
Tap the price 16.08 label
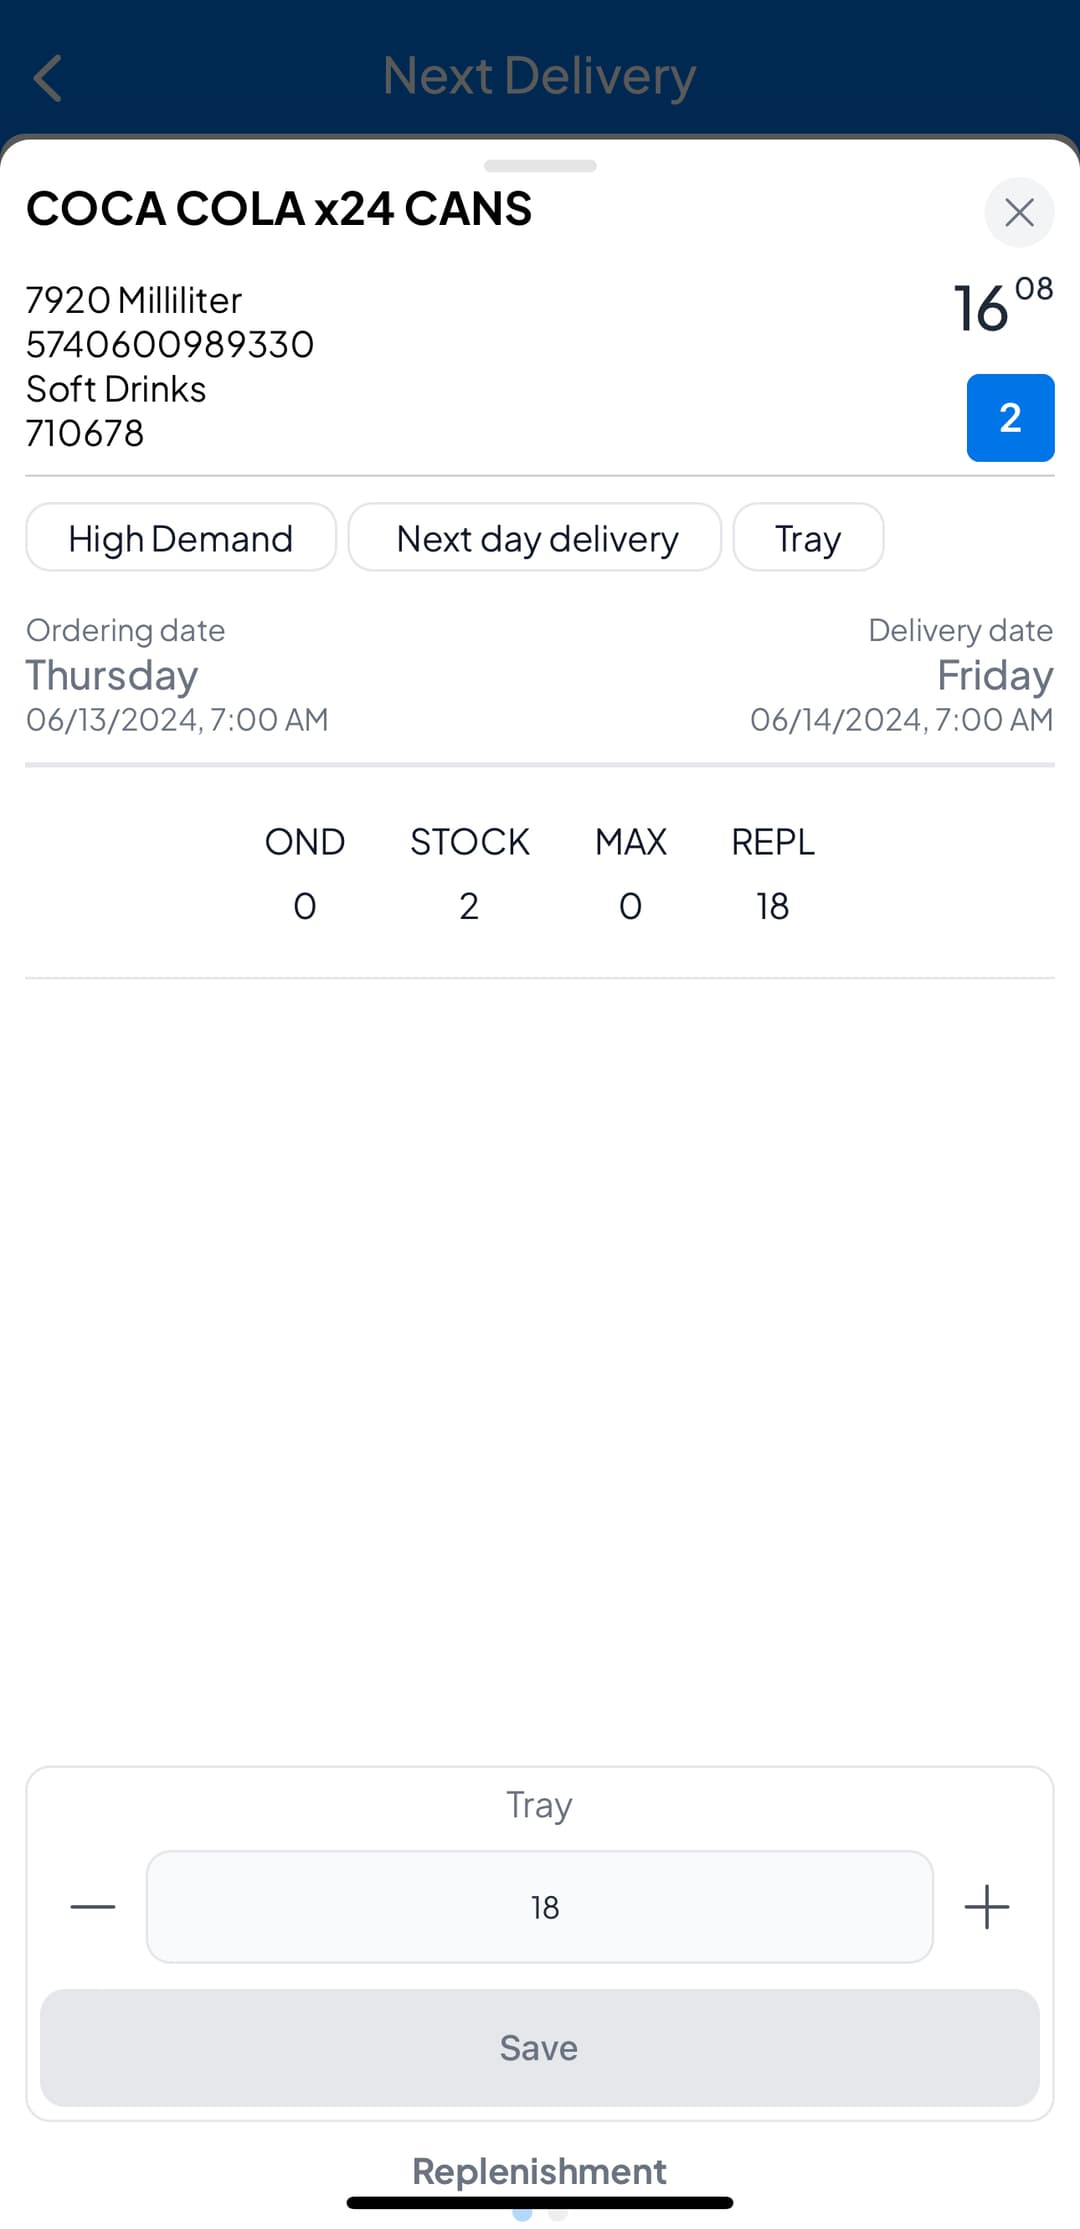pyautogui.click(x=1003, y=306)
